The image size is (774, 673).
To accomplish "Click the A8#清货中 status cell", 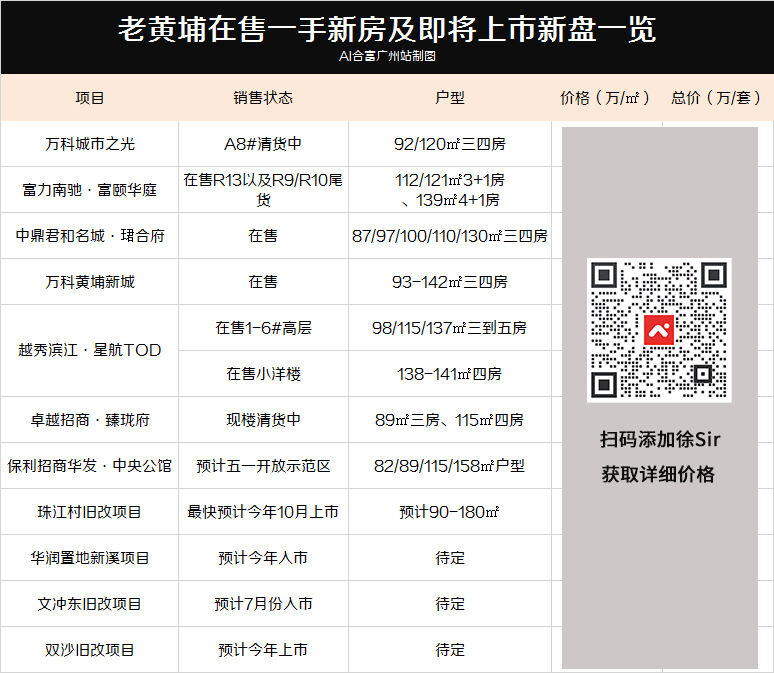I will [263, 144].
